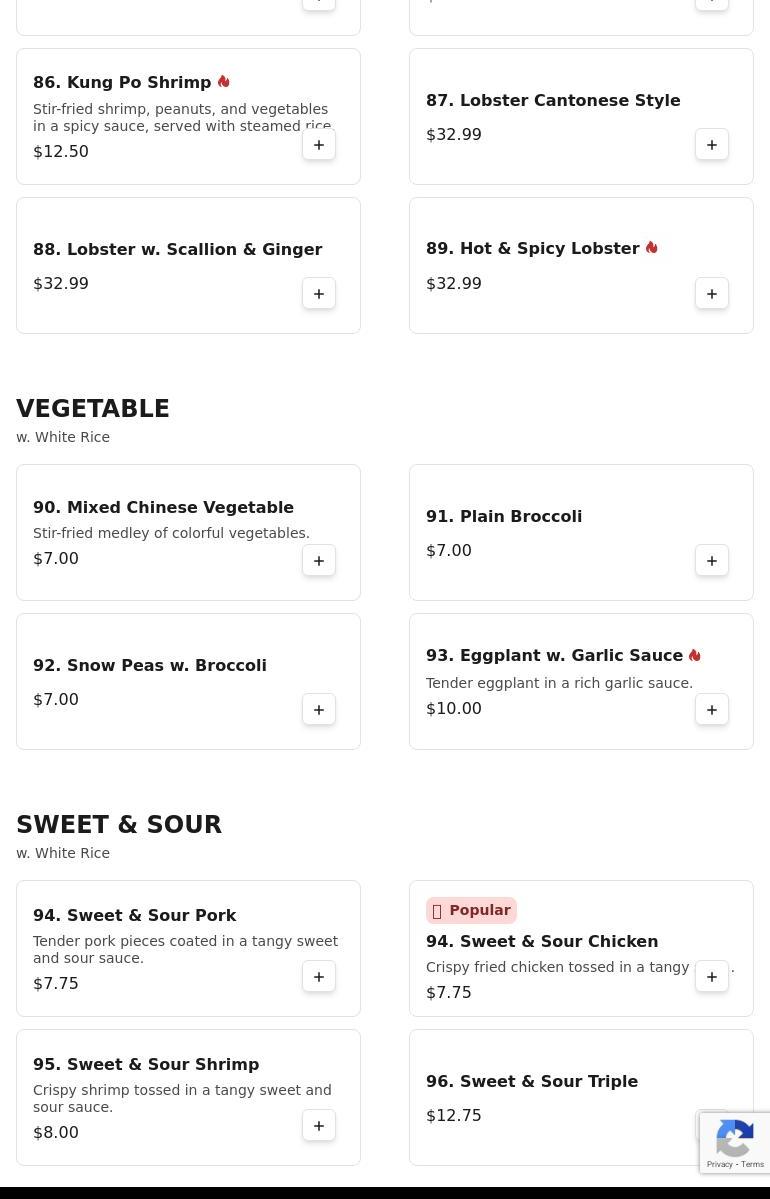Open the Lobster Cantonese Style item title
Viewport: 770px width, 1199px height.
(x=553, y=100)
